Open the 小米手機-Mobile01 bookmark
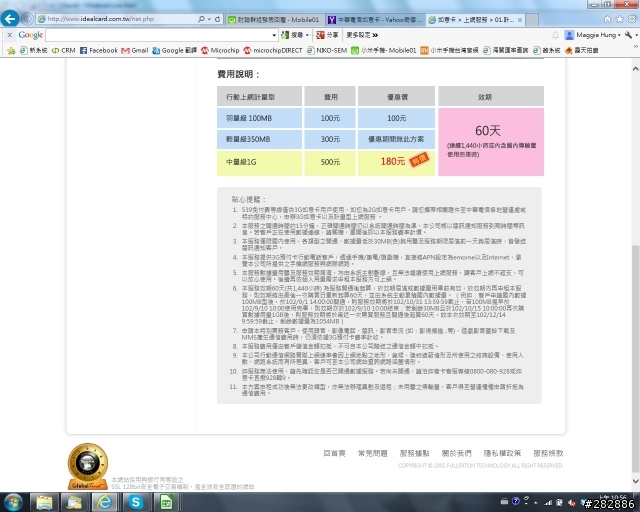640x512 pixels. [384, 51]
